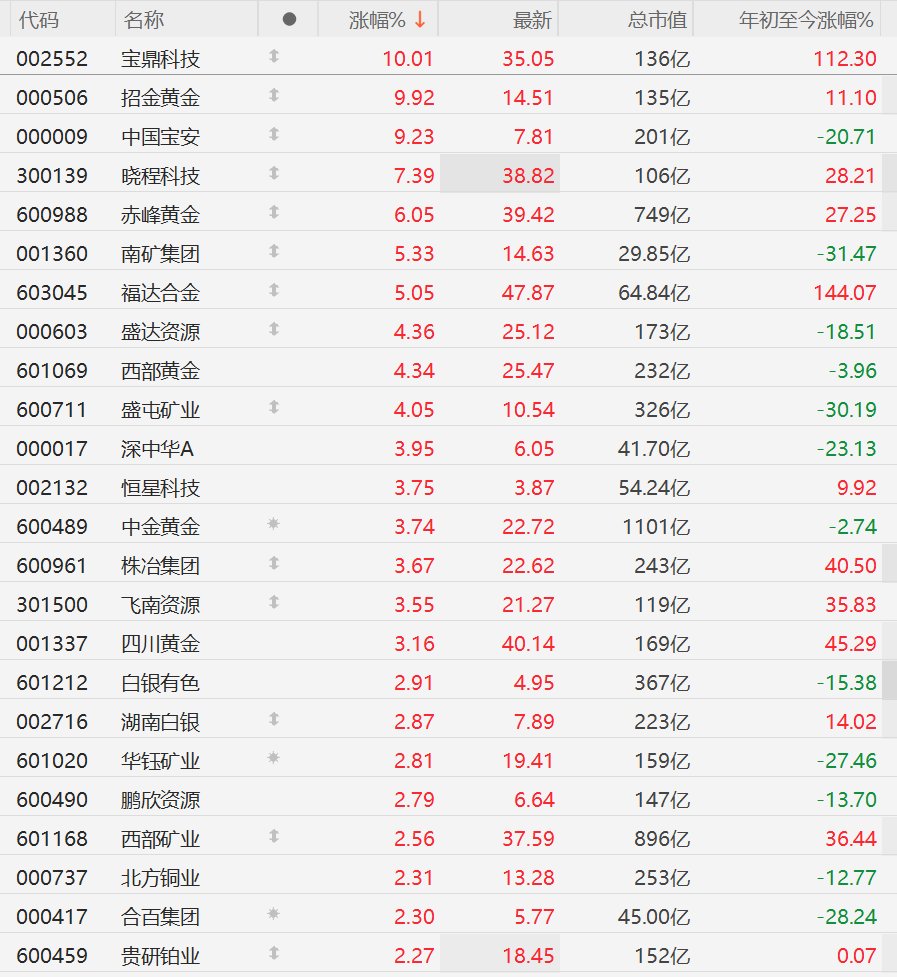
Task: Select stock code 000506
Action: coord(52,98)
